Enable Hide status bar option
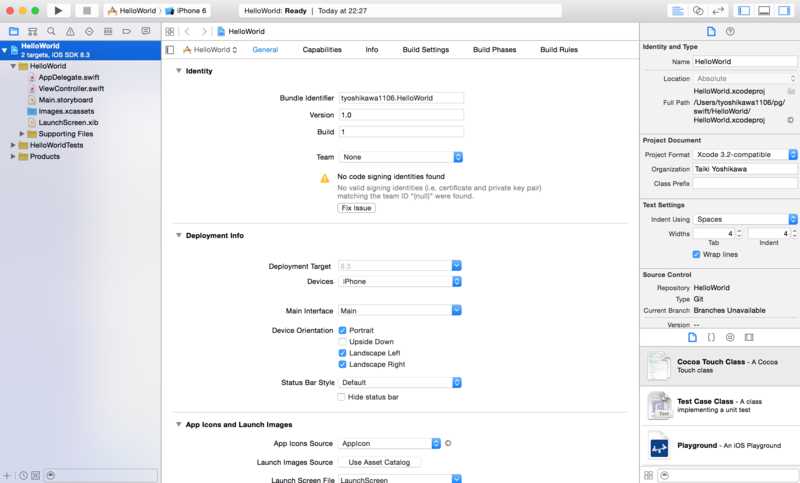Viewport: 800px width, 483px height. [x=341, y=397]
